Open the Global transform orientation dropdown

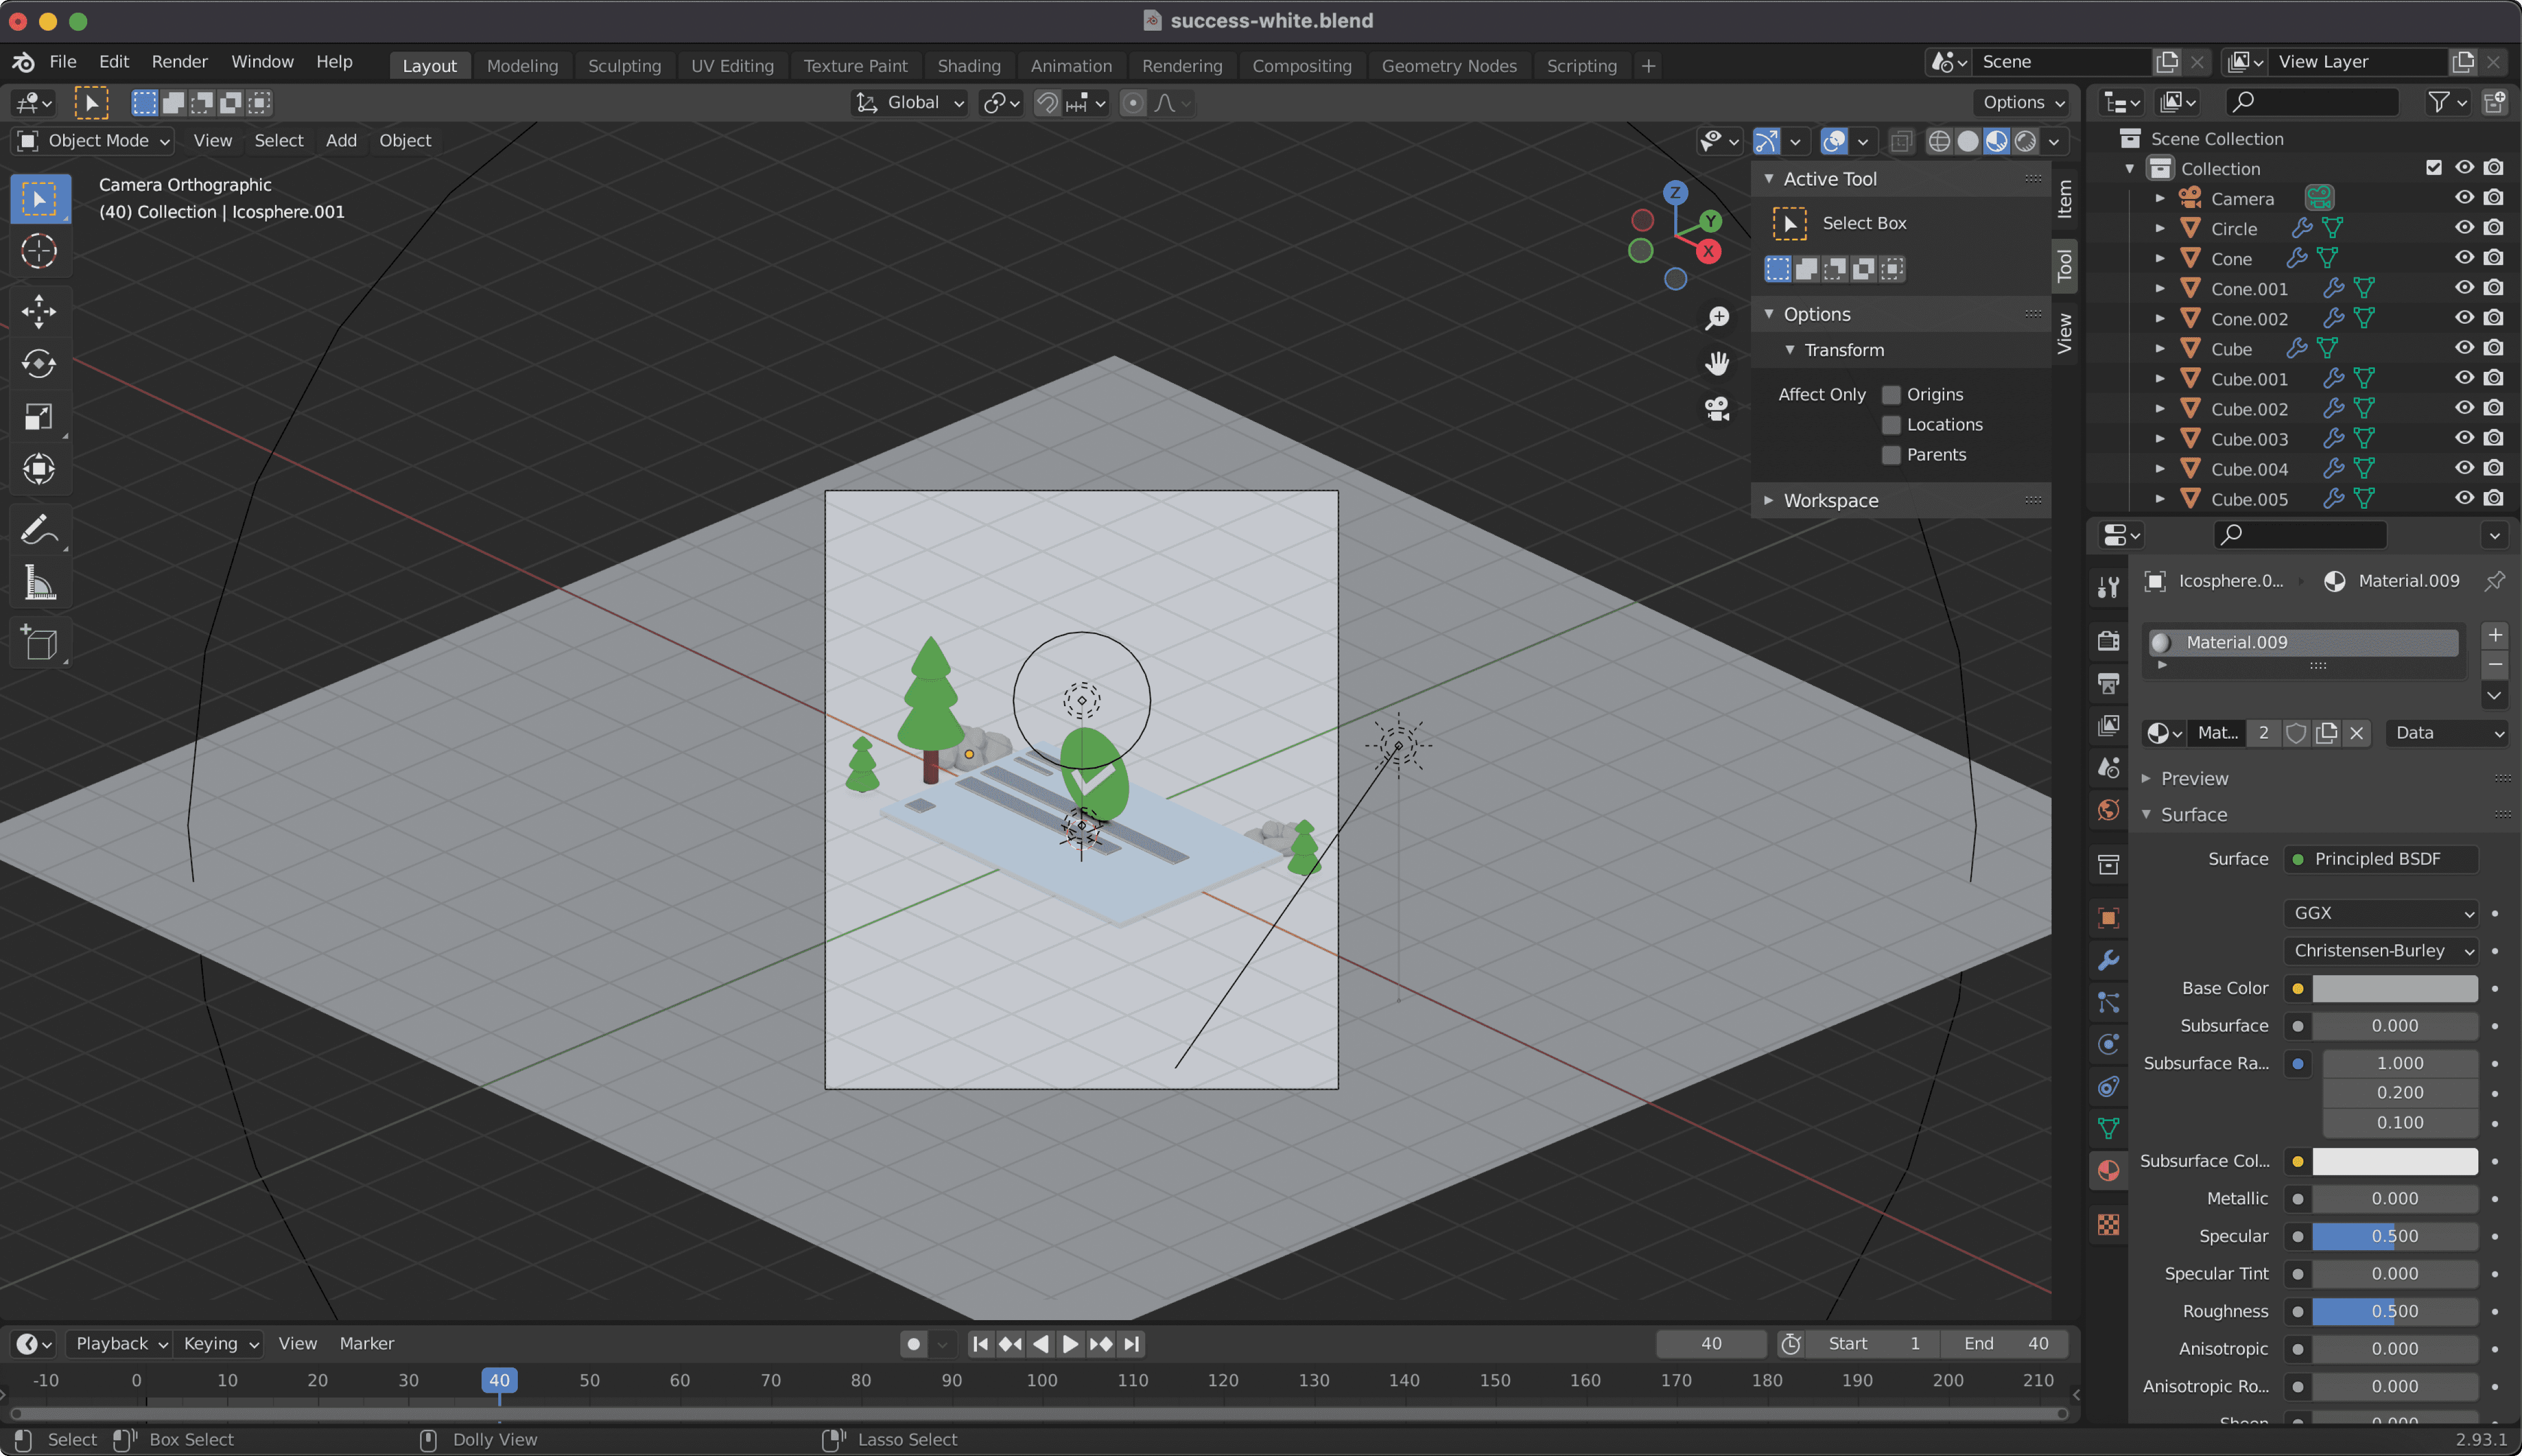tap(910, 103)
